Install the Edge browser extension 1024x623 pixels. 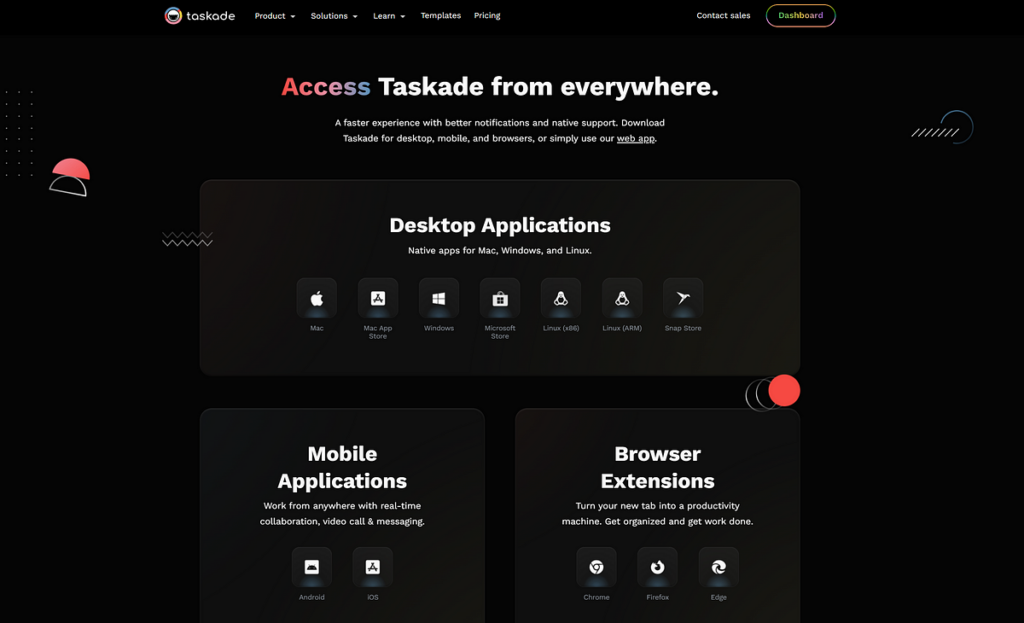[718, 567]
